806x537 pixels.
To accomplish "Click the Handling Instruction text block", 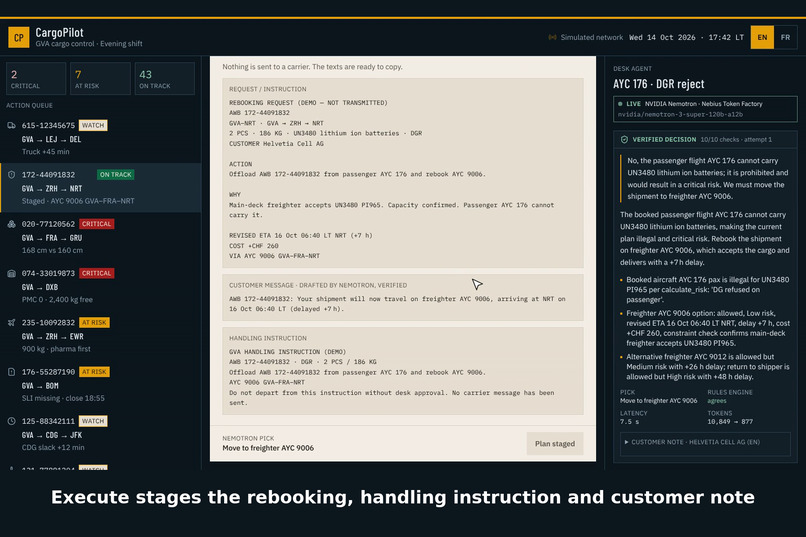I will click(403, 371).
